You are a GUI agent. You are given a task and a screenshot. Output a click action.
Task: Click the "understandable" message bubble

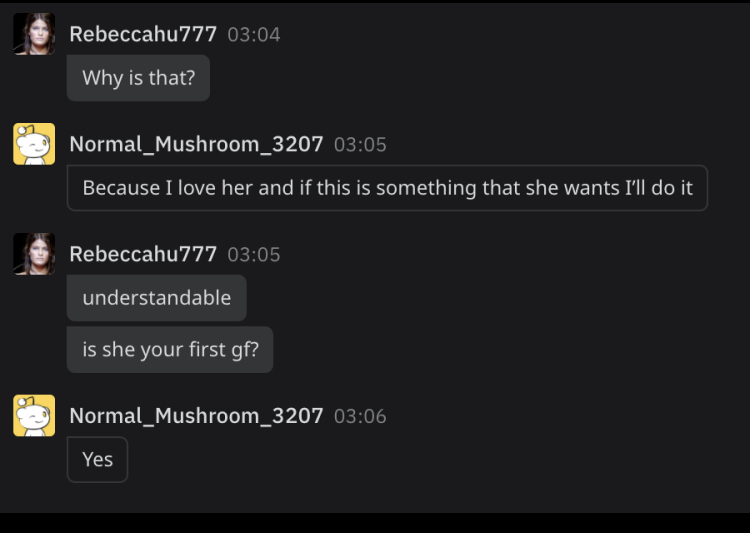coord(157,298)
